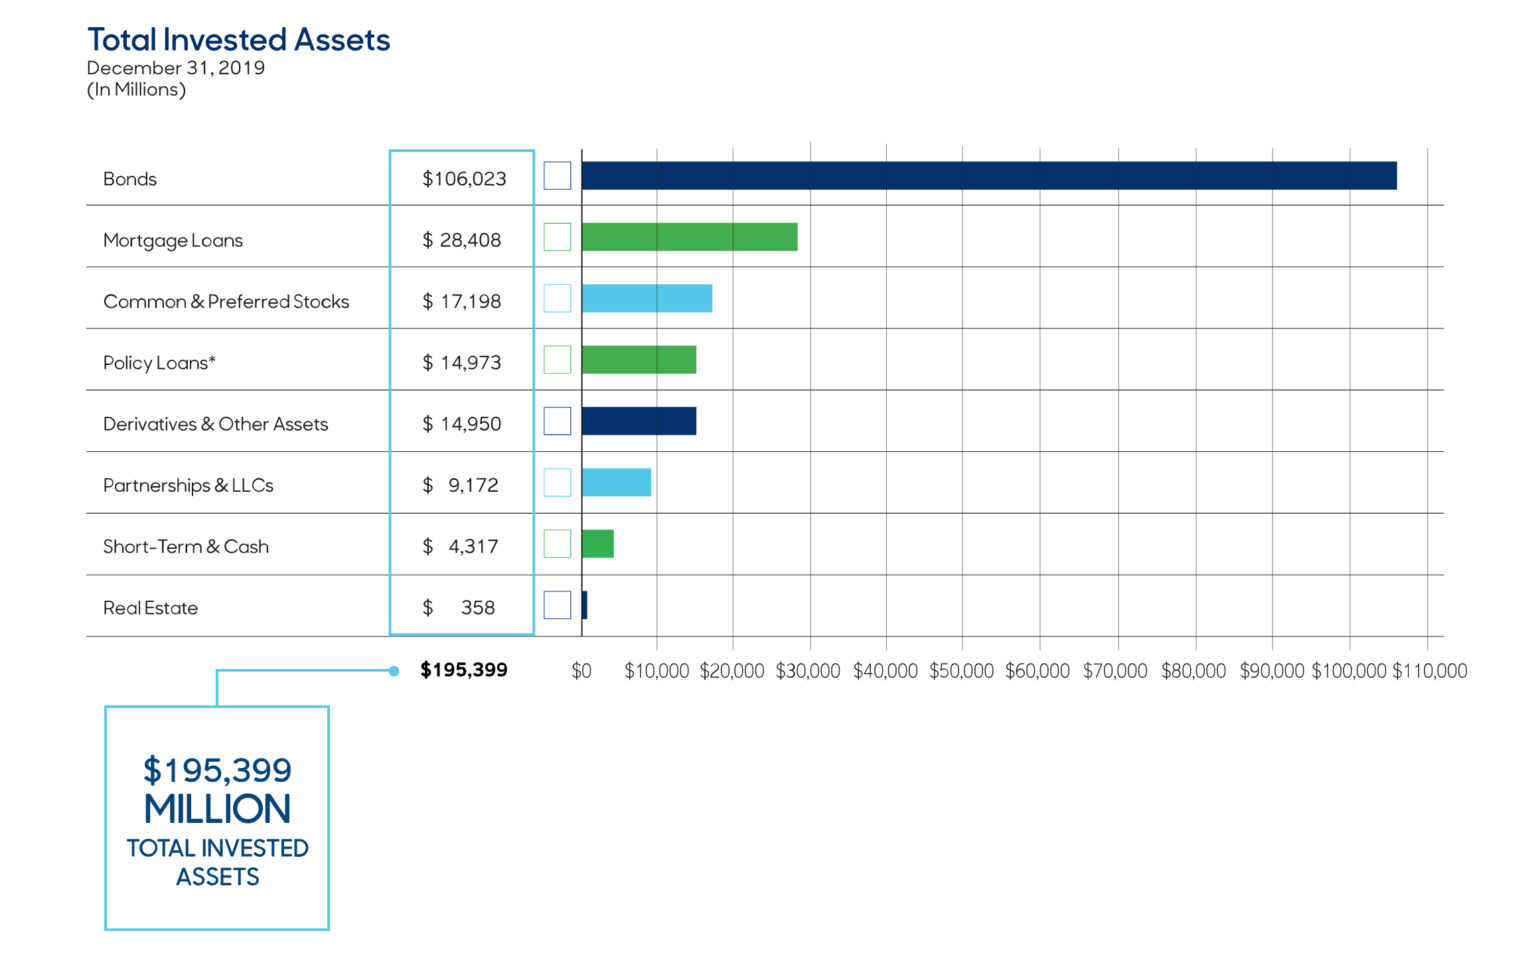Expand the Policy Loans row indicator
This screenshot has width=1536, height=961.
(x=557, y=359)
